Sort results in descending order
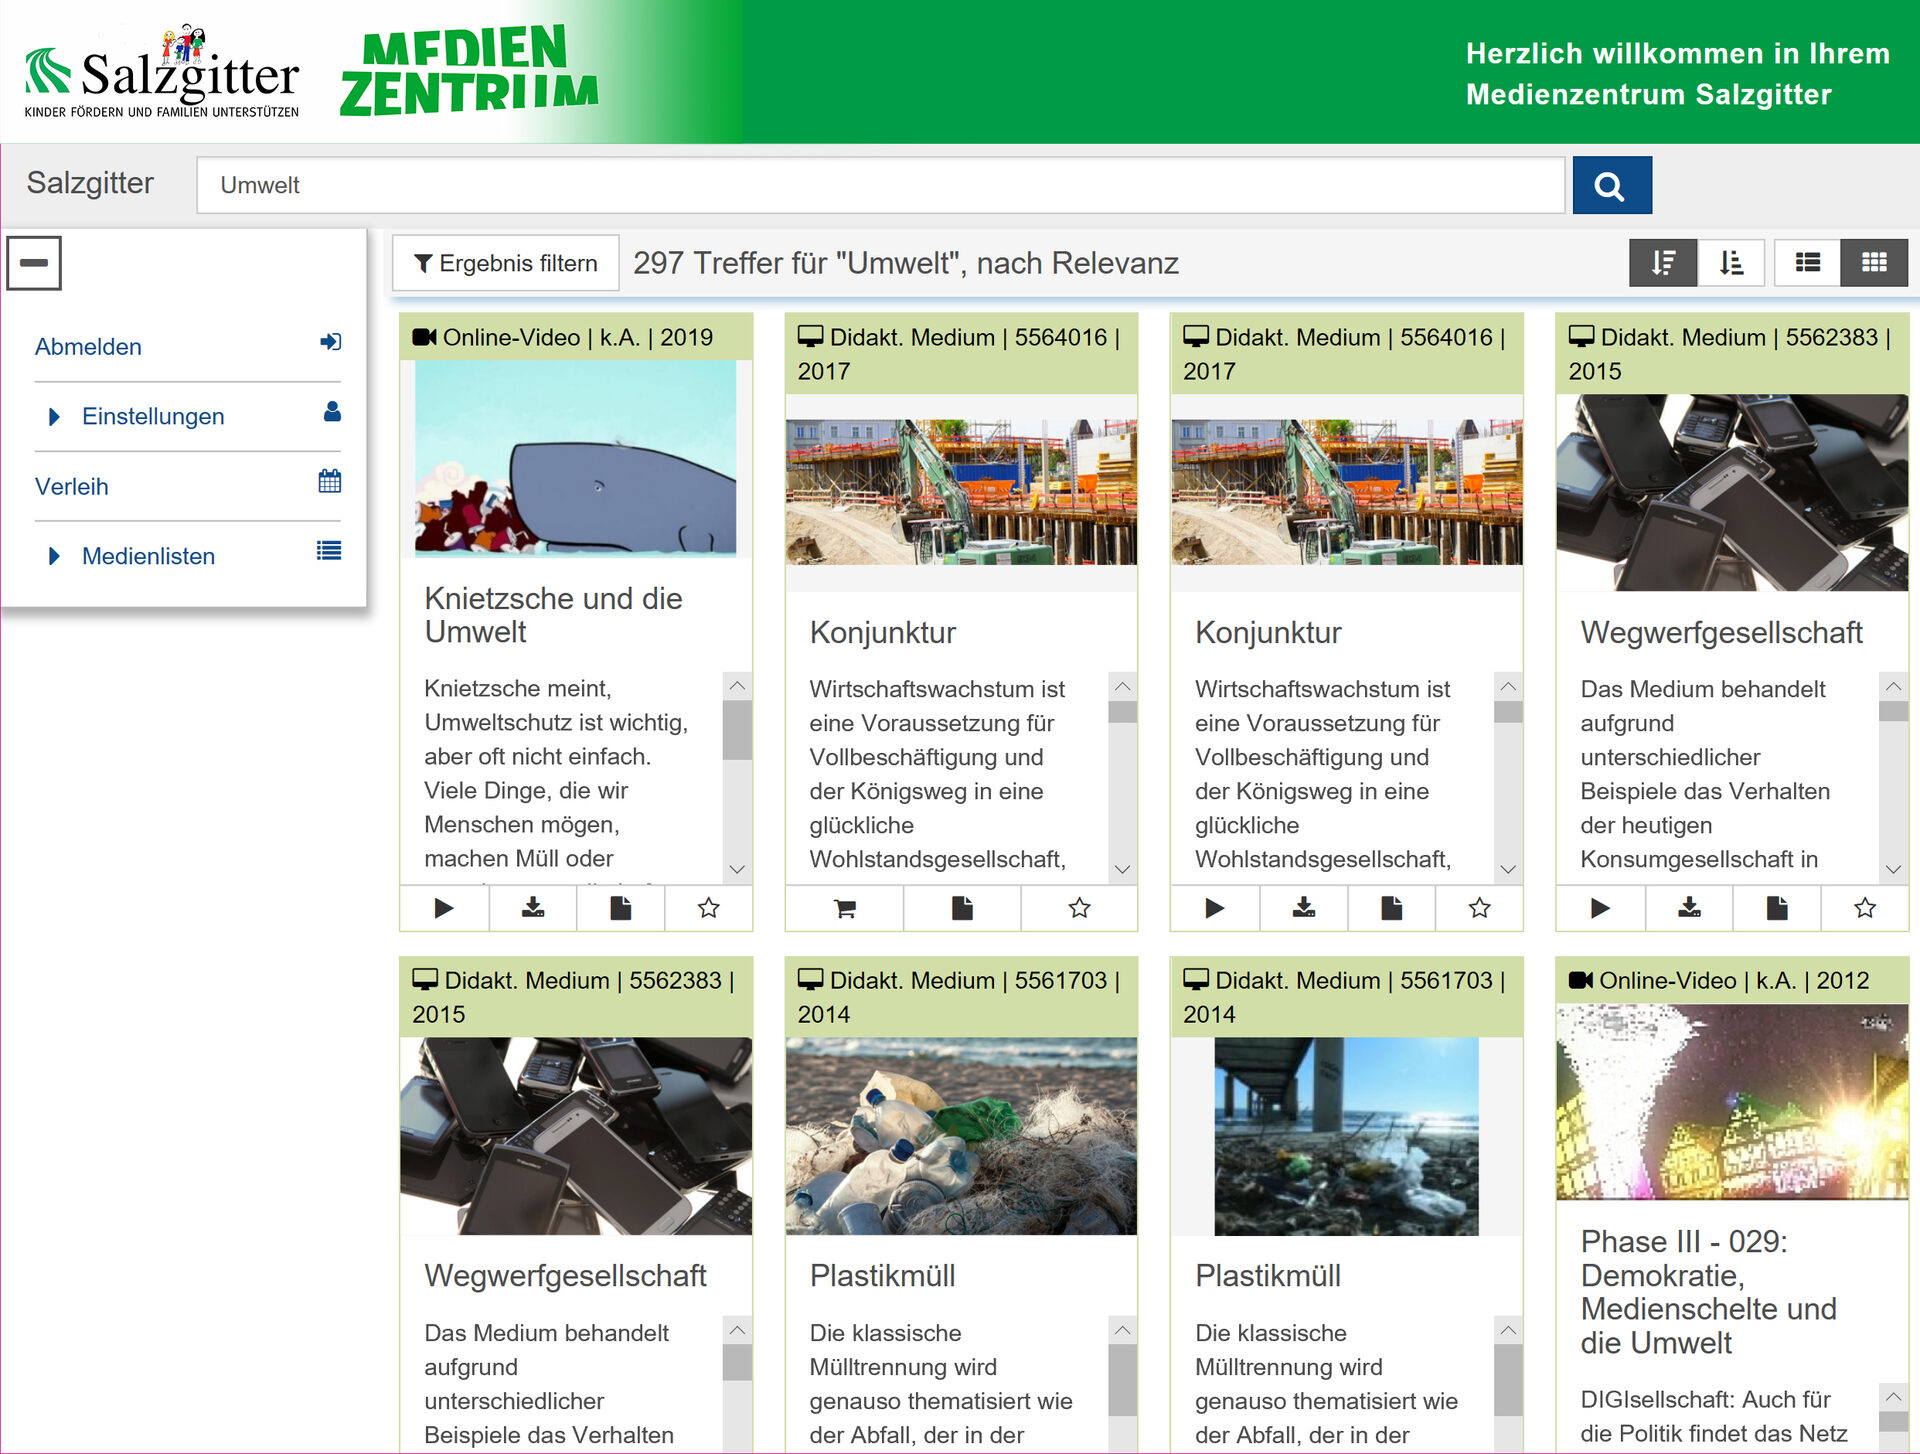The width and height of the screenshot is (1920, 1454). pos(1662,263)
